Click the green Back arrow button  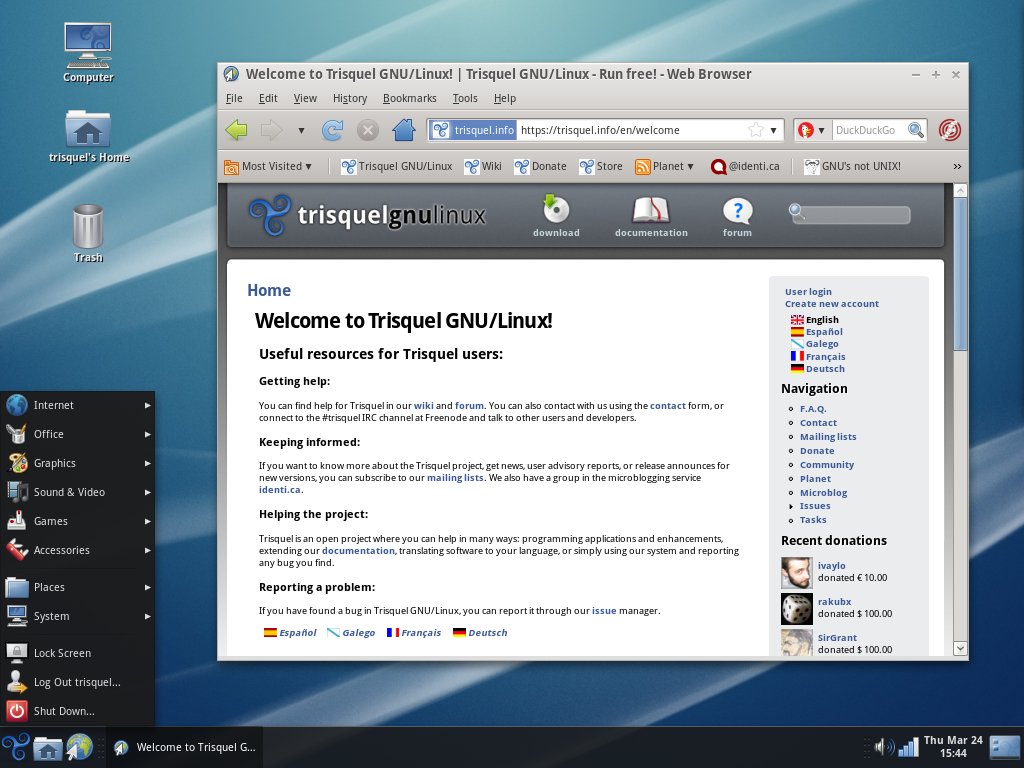(236, 130)
